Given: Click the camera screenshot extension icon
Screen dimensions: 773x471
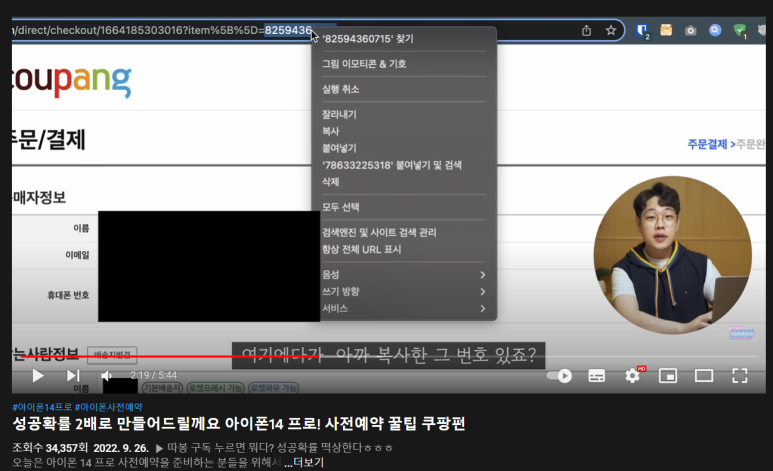Looking at the screenshot, I should pos(690,31).
